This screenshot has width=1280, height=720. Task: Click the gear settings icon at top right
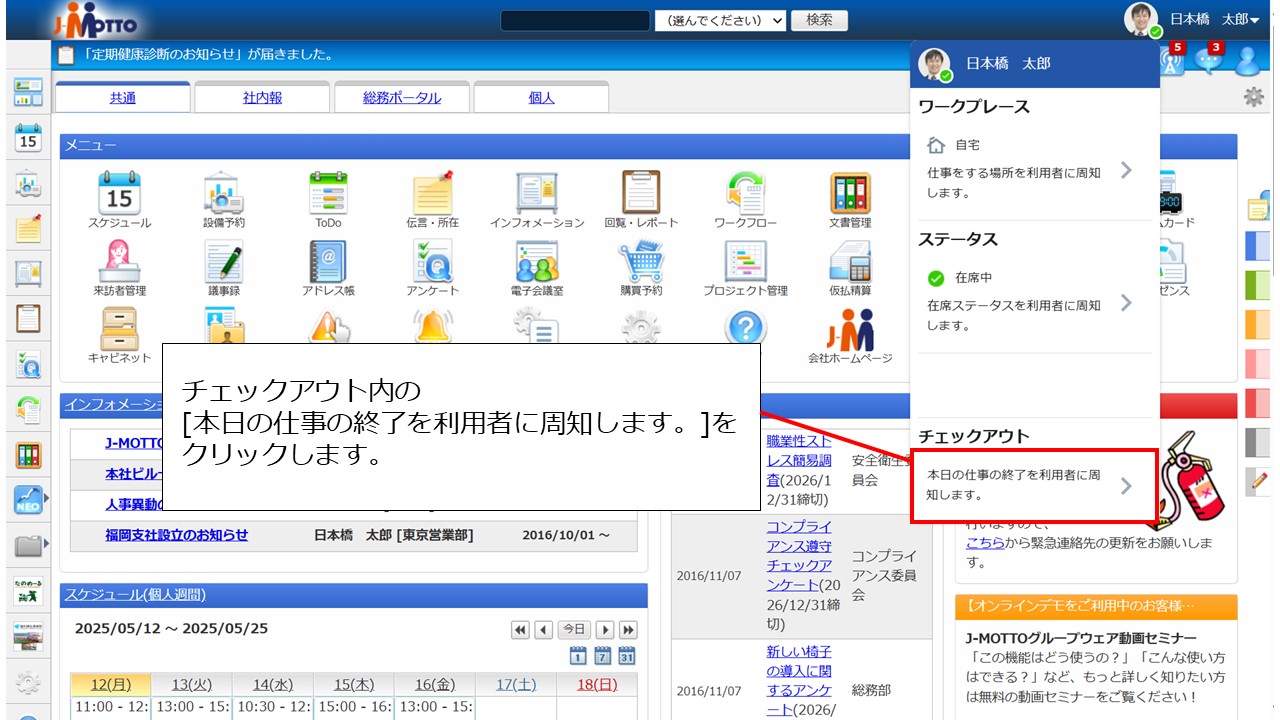(x=1252, y=97)
